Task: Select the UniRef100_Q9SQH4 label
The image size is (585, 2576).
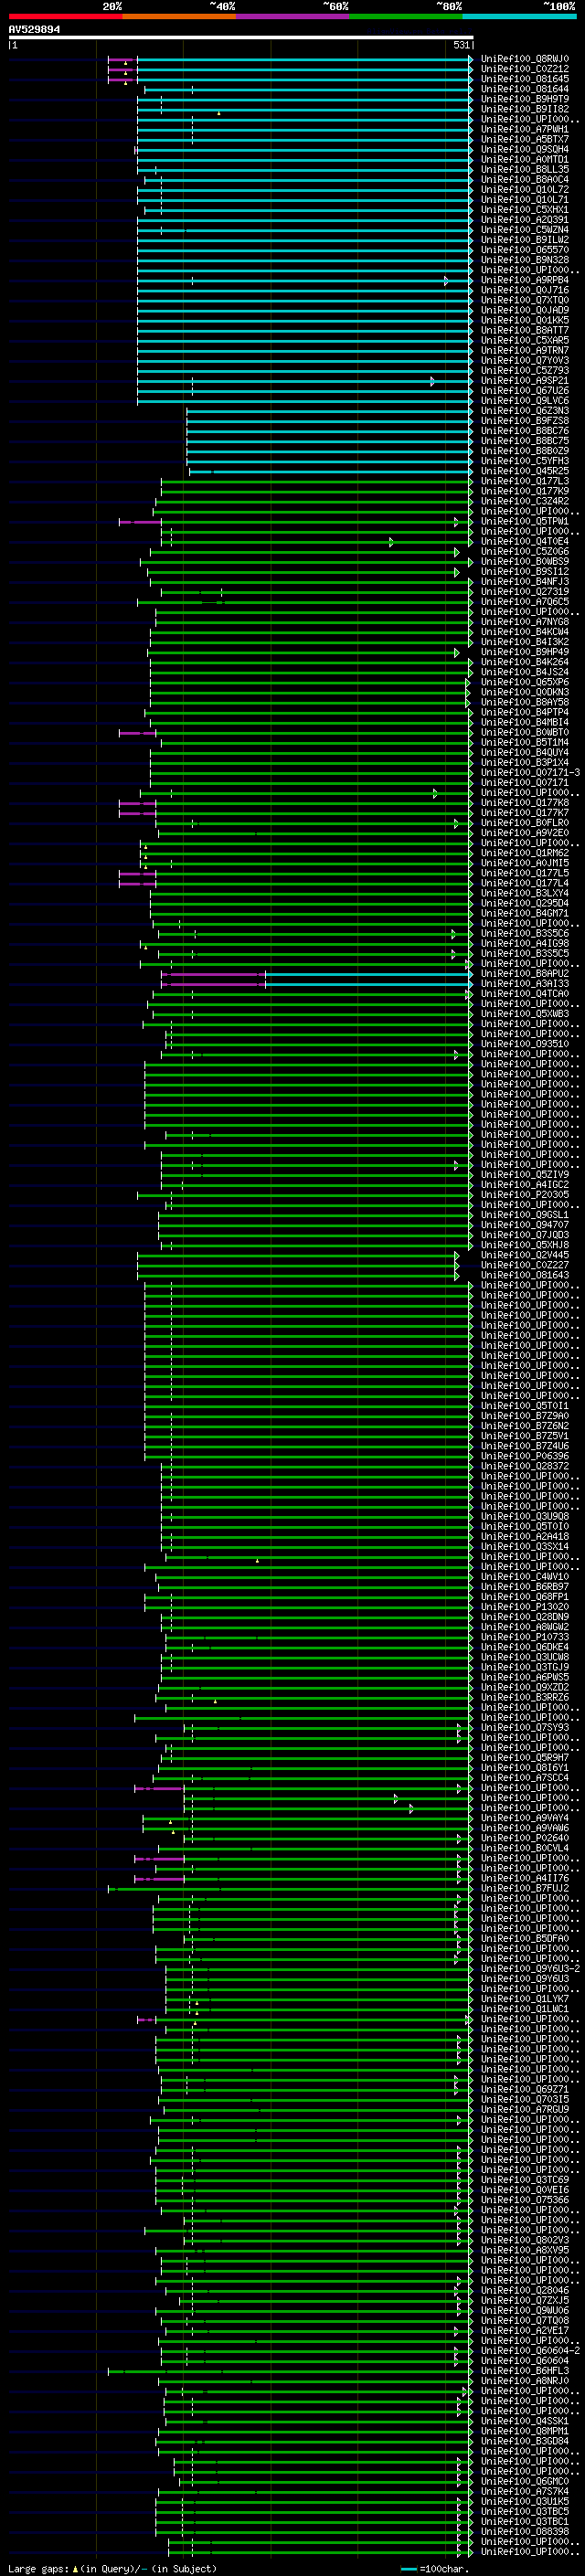Action: coord(525,149)
